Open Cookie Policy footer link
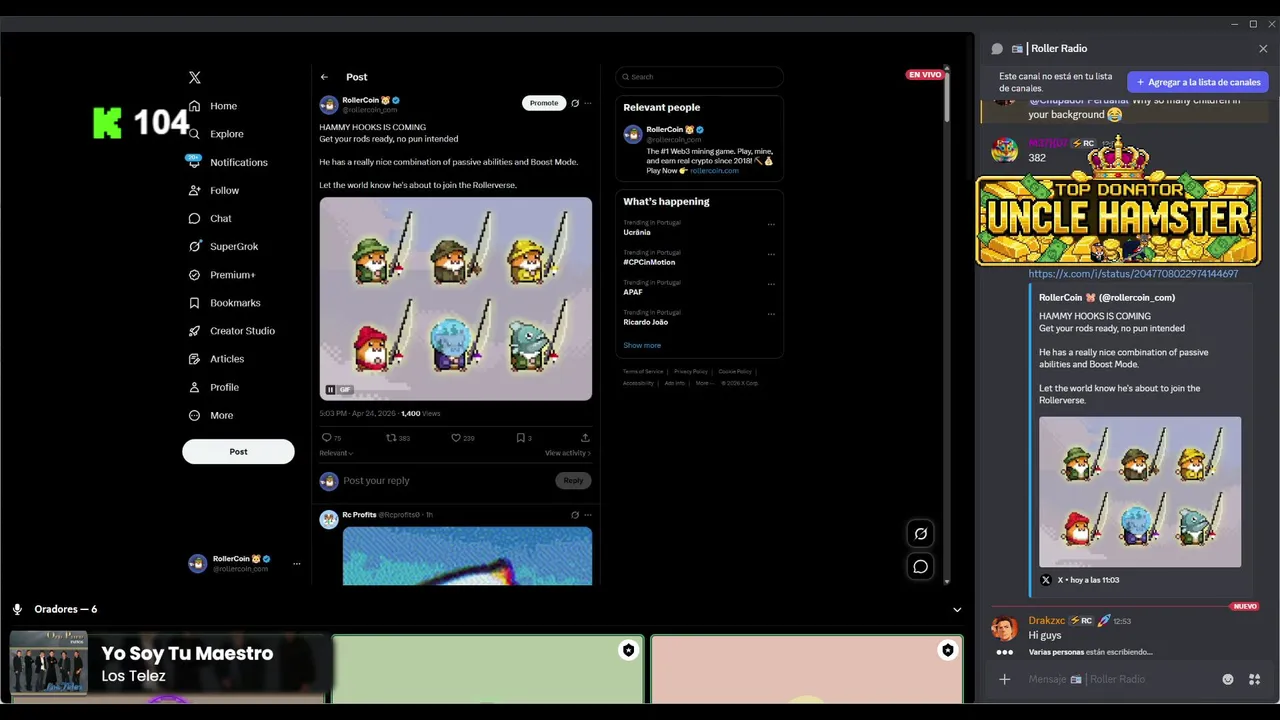This screenshot has height=720, width=1280. tap(735, 372)
